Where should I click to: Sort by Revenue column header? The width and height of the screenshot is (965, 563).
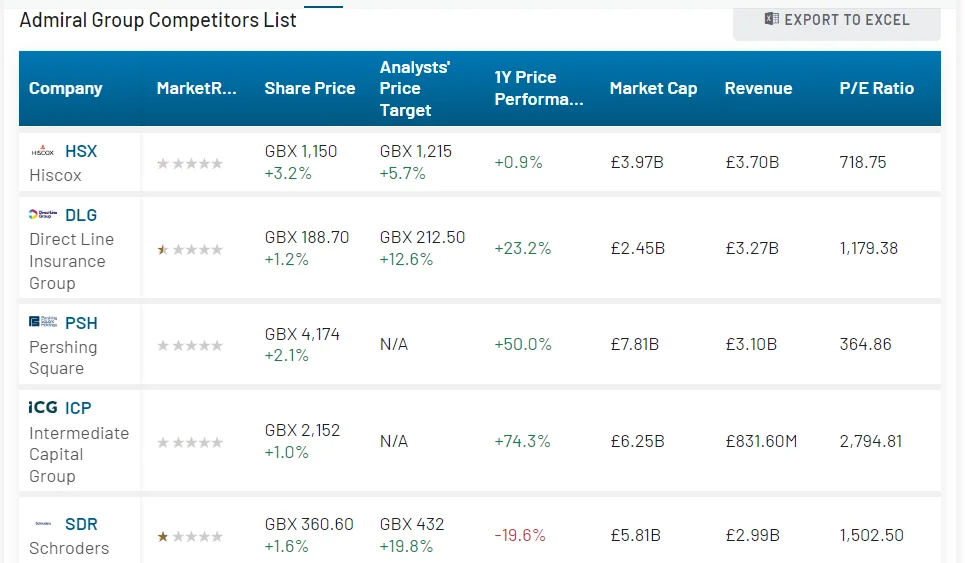(758, 88)
